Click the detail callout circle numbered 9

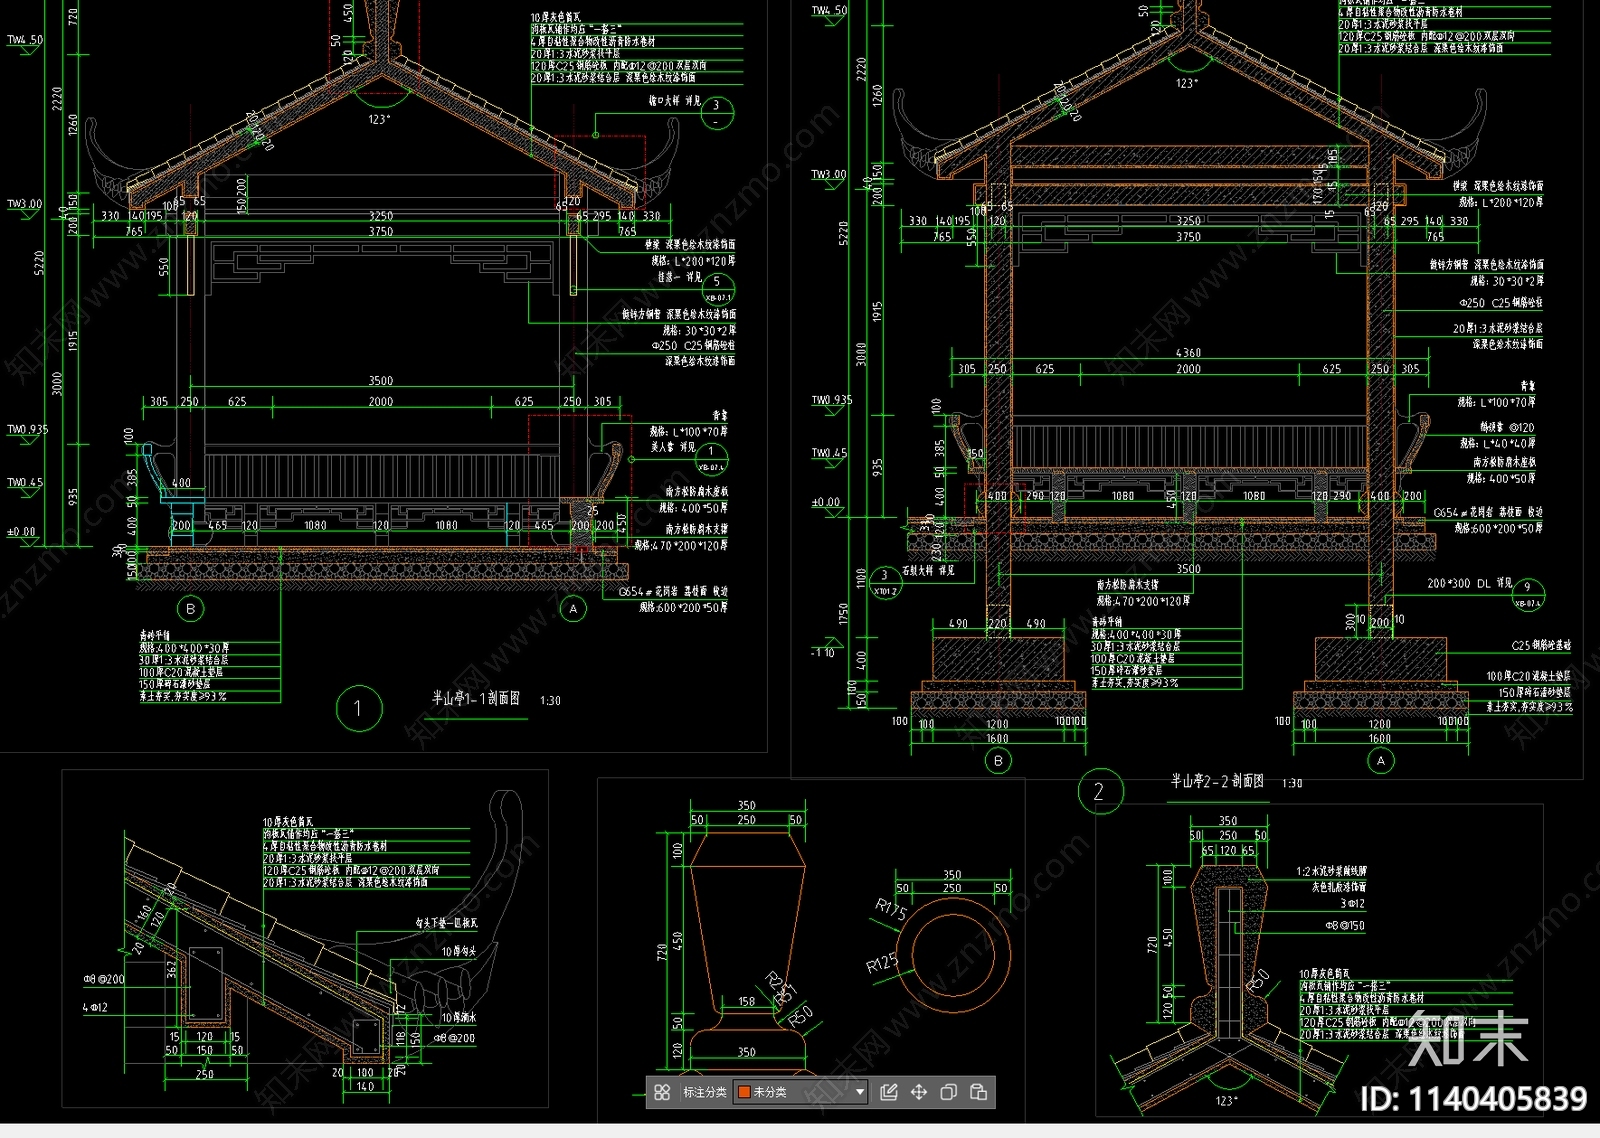coord(1527,593)
